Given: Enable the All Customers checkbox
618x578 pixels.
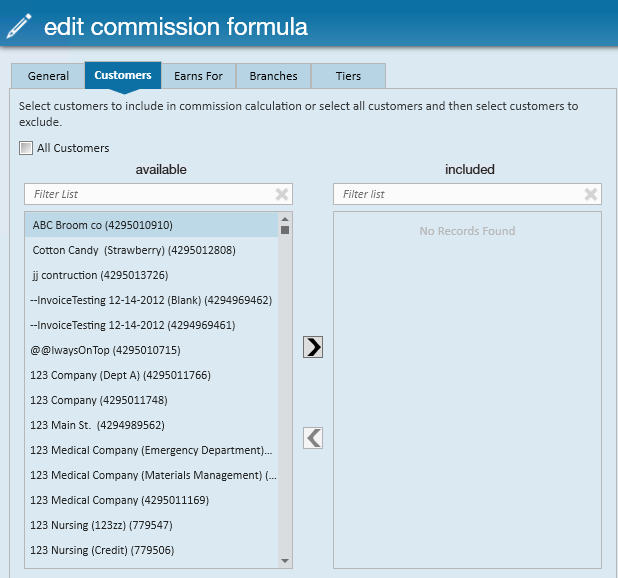Looking at the screenshot, I should (x=26, y=148).
